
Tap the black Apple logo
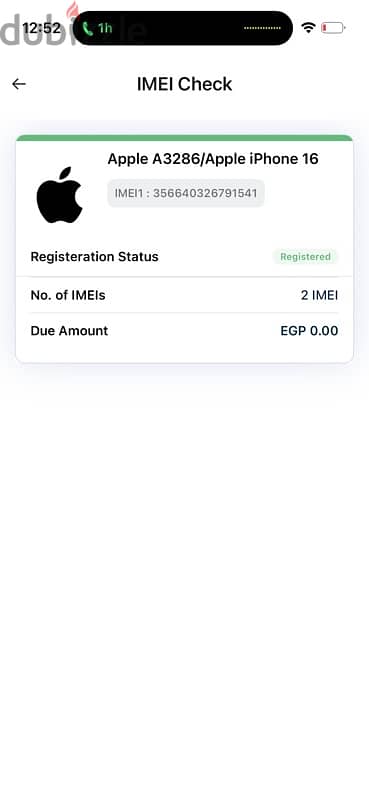click(60, 194)
